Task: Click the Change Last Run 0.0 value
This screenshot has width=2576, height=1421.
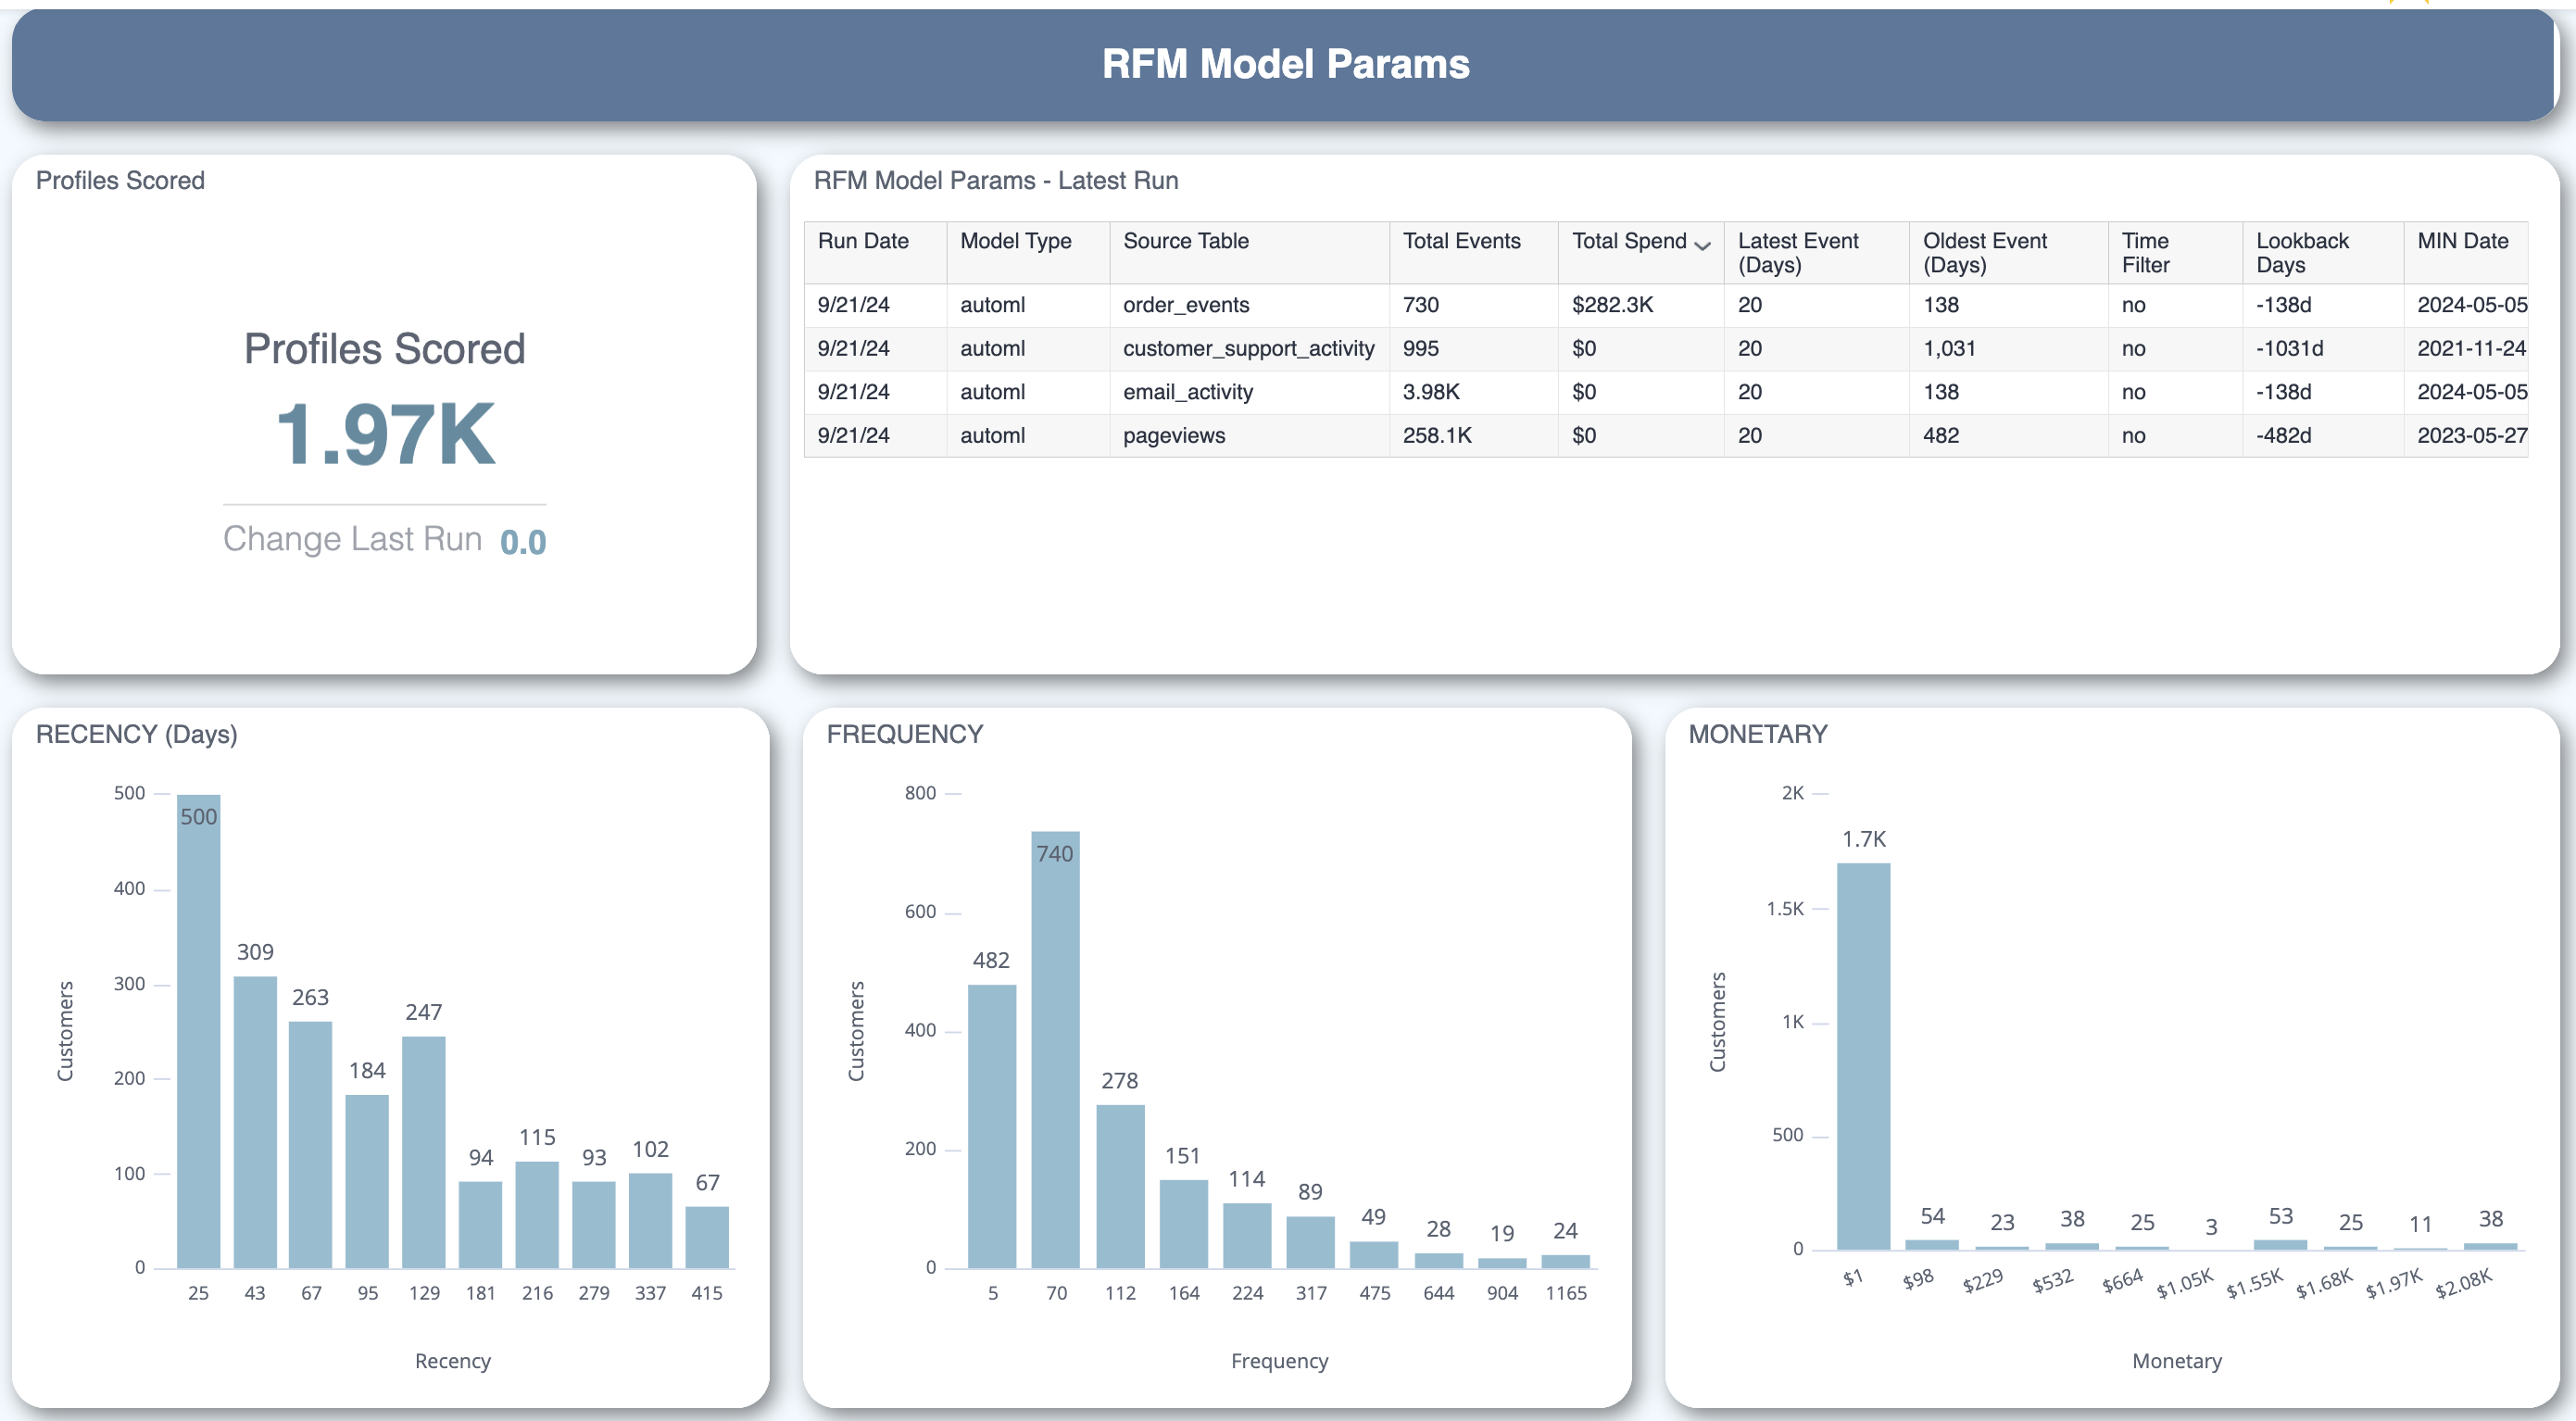Action: tap(523, 542)
